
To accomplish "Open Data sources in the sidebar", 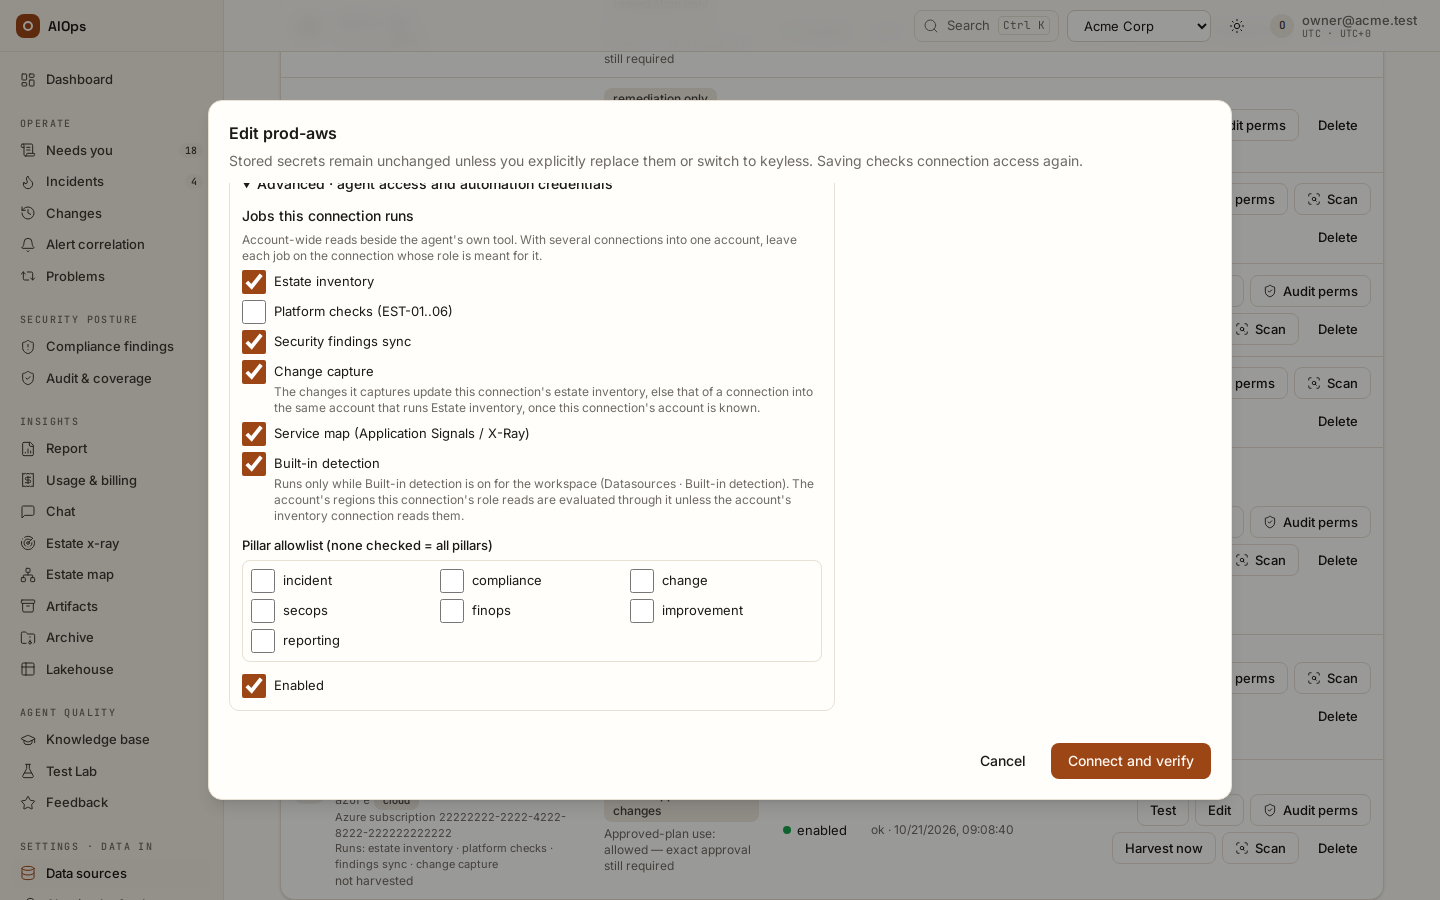I will 111,874.
